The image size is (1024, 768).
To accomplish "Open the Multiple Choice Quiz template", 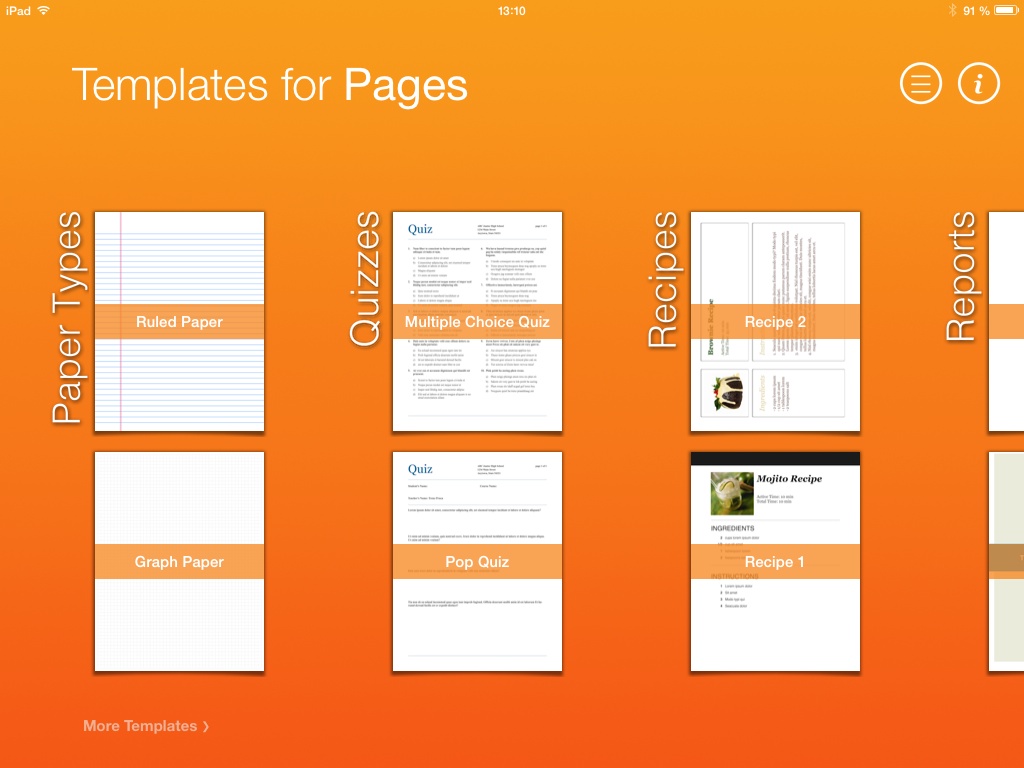I will 477,322.
